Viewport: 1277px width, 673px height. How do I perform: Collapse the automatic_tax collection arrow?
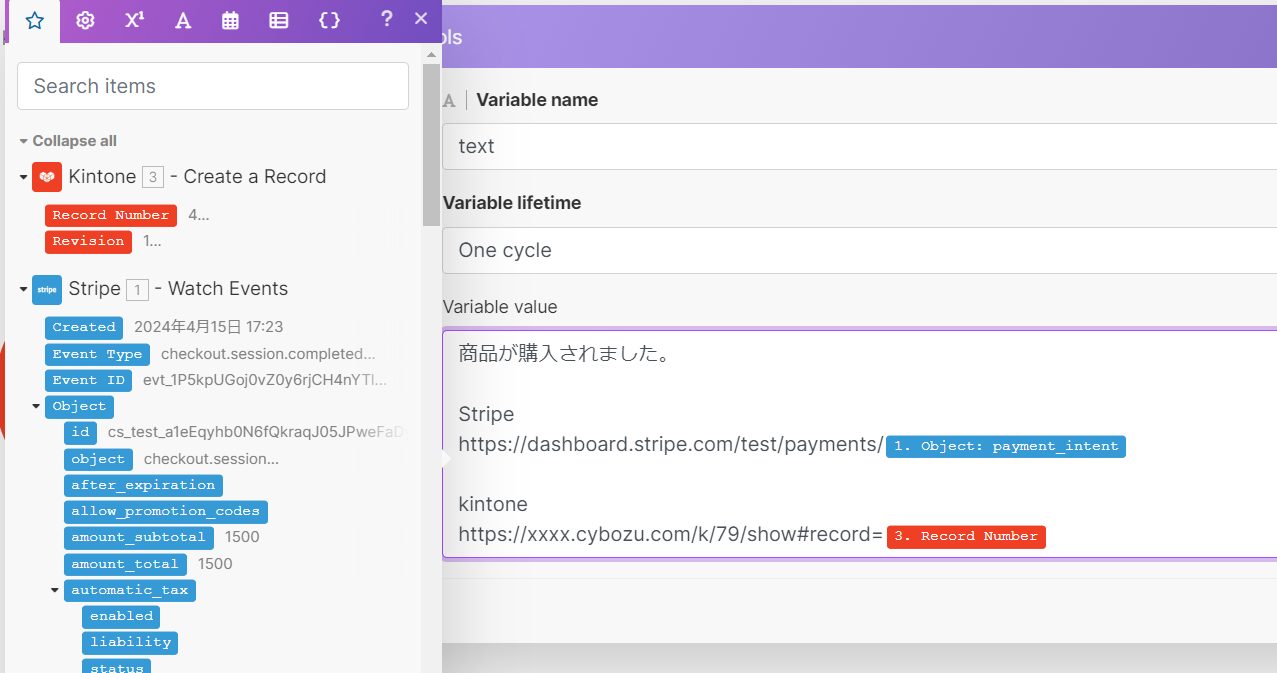[x=55, y=590]
